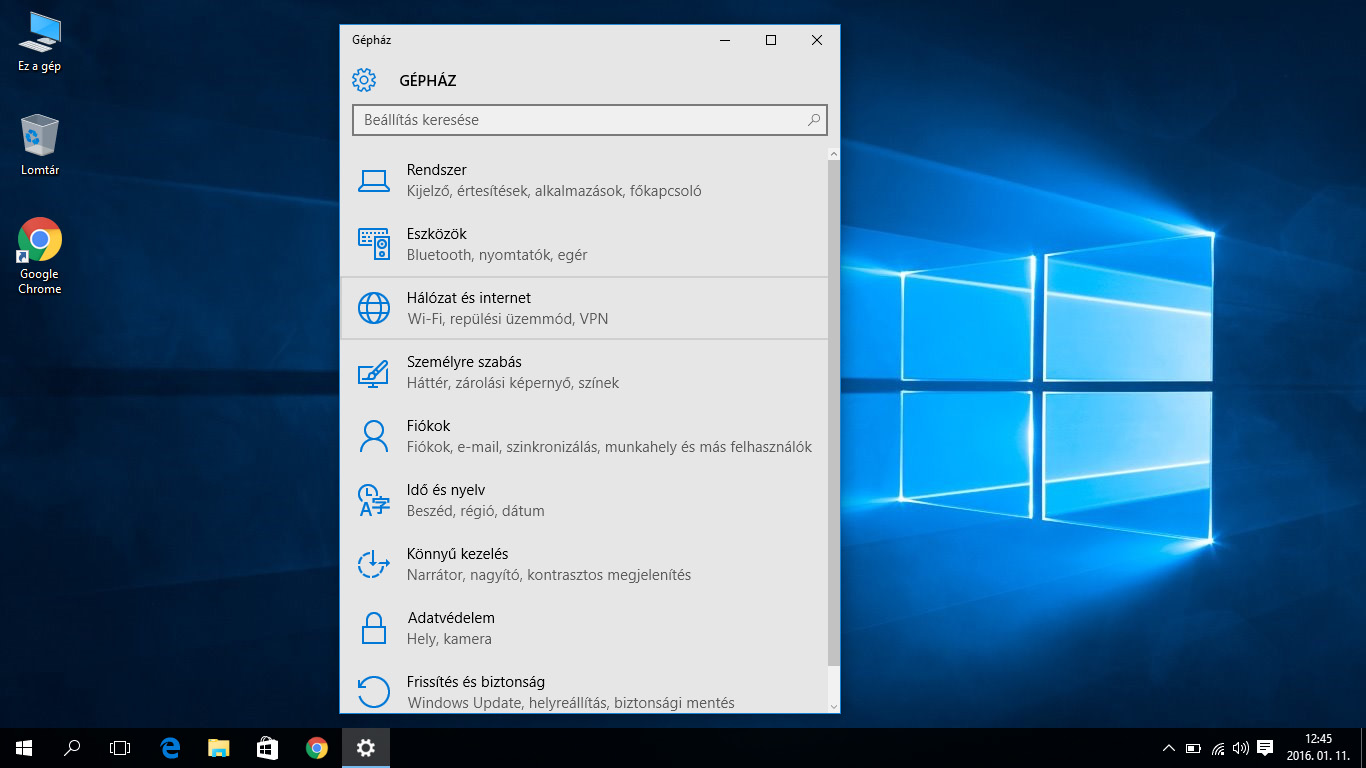Open Idő és nyelv icon
This screenshot has width=1366, height=768.
[373, 500]
